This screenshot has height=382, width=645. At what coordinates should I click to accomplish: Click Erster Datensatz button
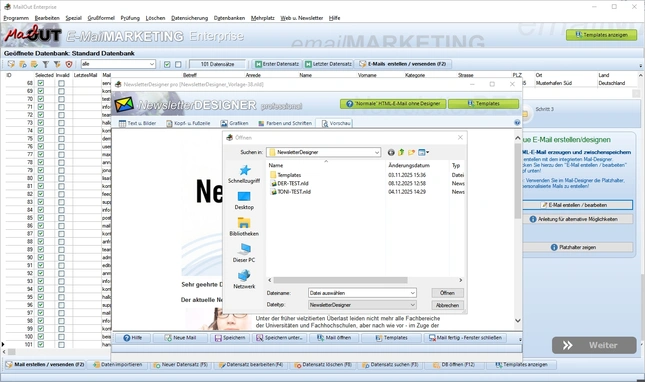click(x=277, y=64)
